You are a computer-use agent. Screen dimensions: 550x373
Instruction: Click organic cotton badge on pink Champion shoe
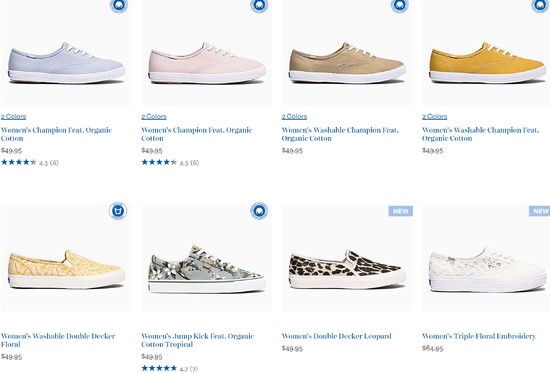point(259,5)
